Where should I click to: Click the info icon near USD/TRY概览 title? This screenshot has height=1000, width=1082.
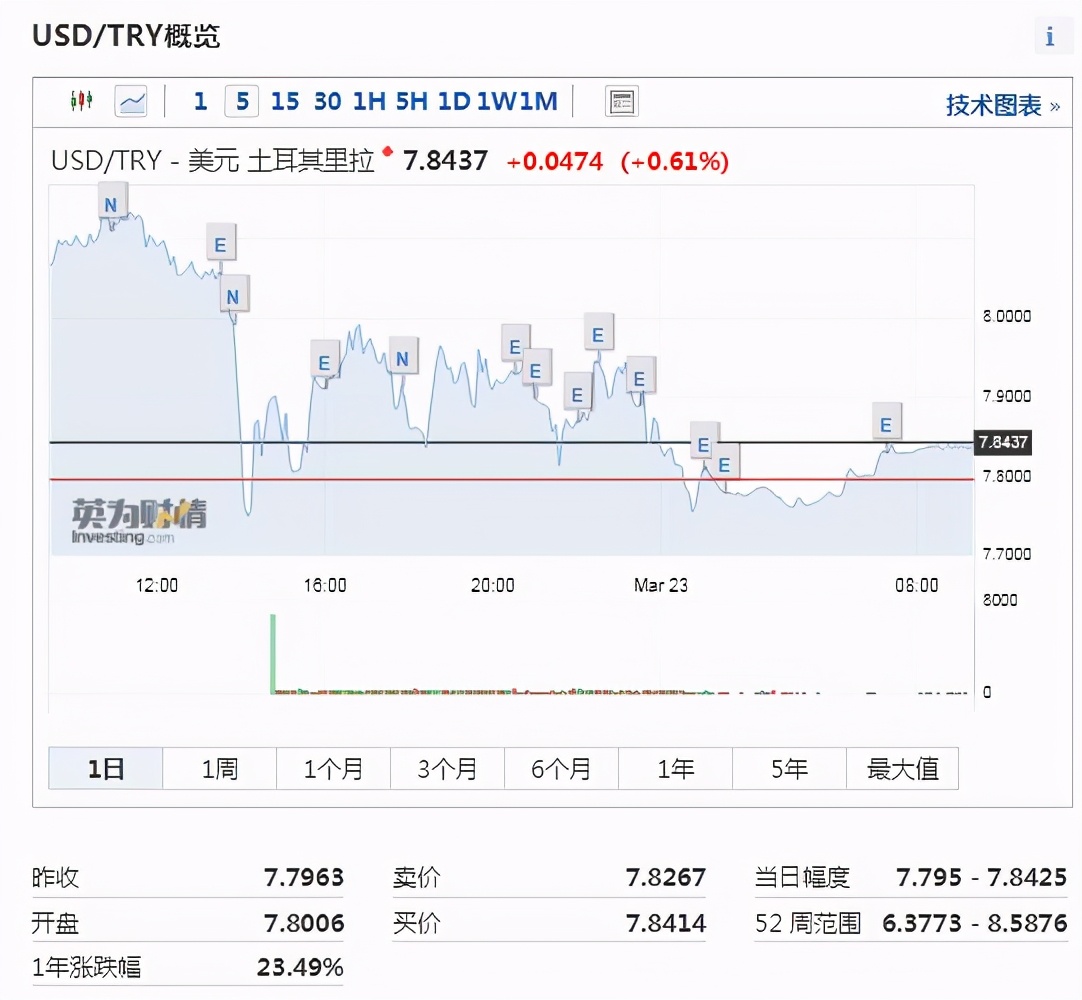click(x=1050, y=36)
